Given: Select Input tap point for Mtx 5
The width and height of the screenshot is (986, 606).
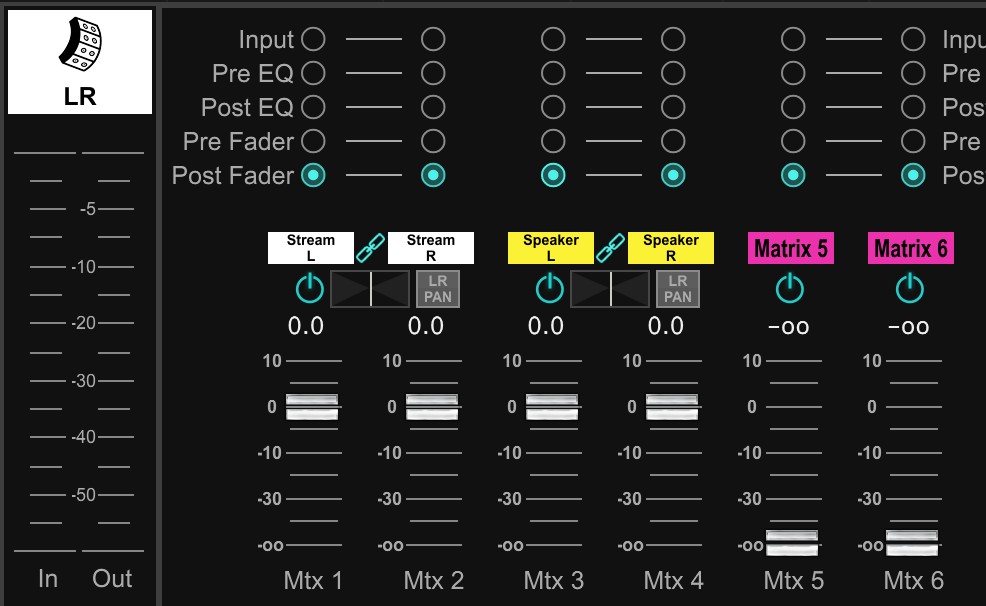Looking at the screenshot, I should coord(793,39).
